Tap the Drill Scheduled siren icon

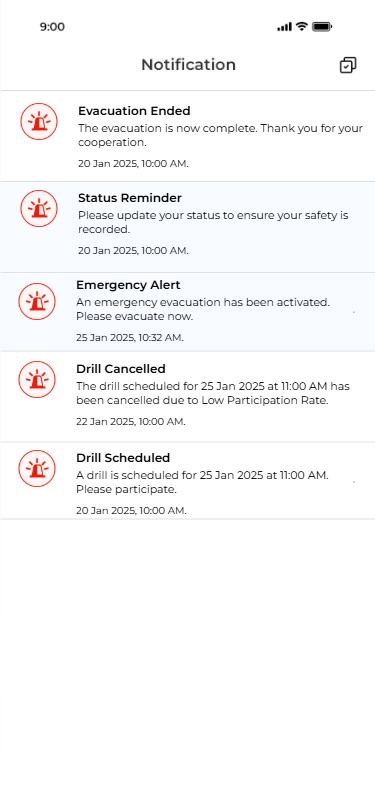click(37, 468)
